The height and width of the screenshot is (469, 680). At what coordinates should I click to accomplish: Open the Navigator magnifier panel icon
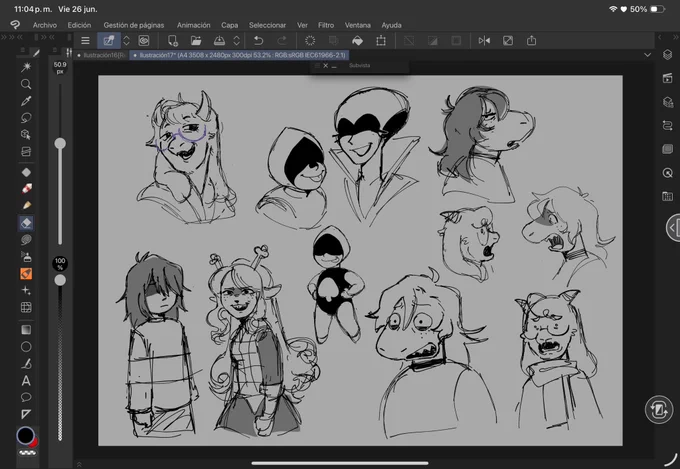tap(667, 173)
